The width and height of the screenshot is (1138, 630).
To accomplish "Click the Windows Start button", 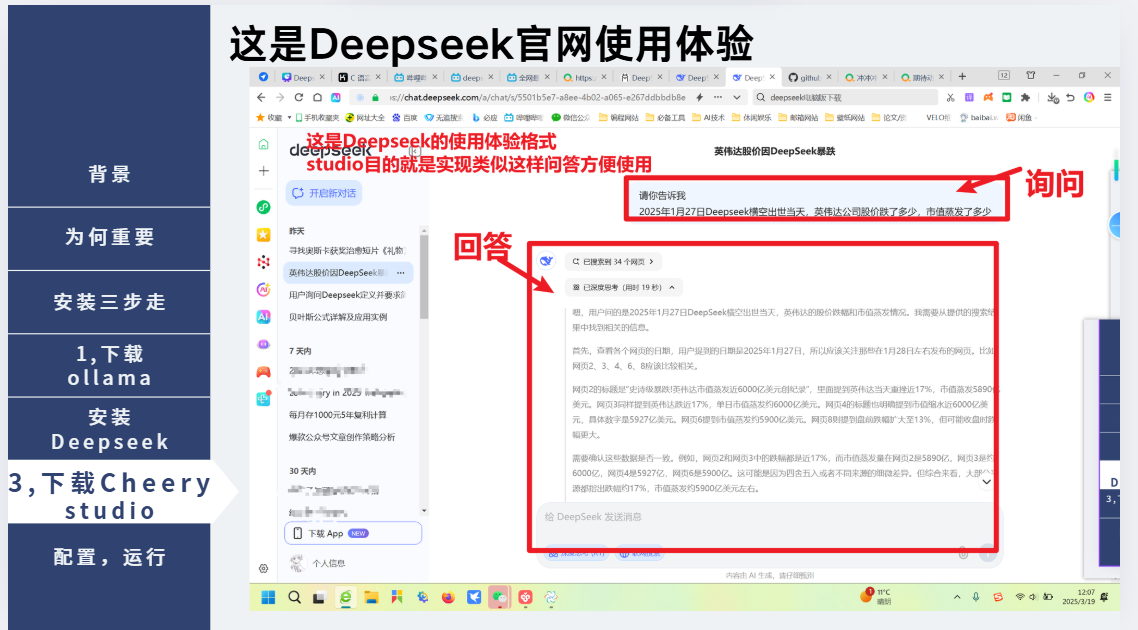I will 268,597.
